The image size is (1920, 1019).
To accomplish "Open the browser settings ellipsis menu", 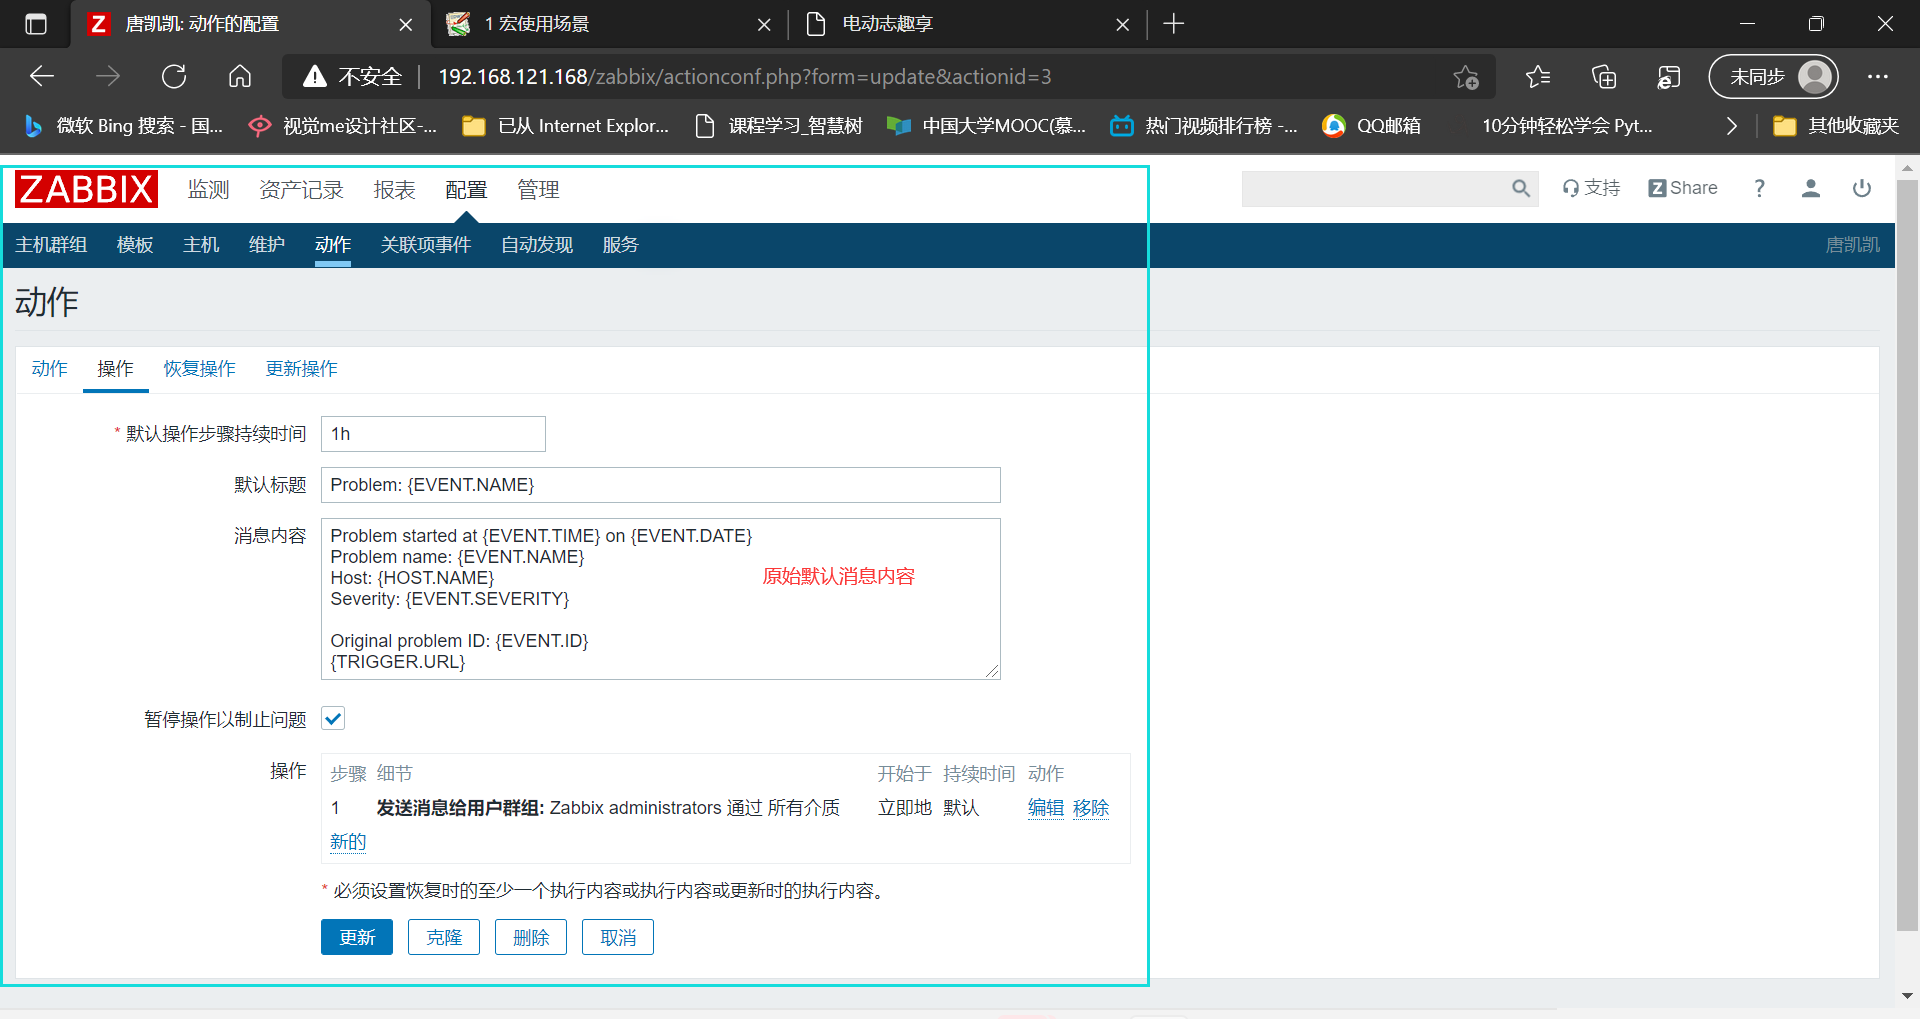I will pos(1878,77).
